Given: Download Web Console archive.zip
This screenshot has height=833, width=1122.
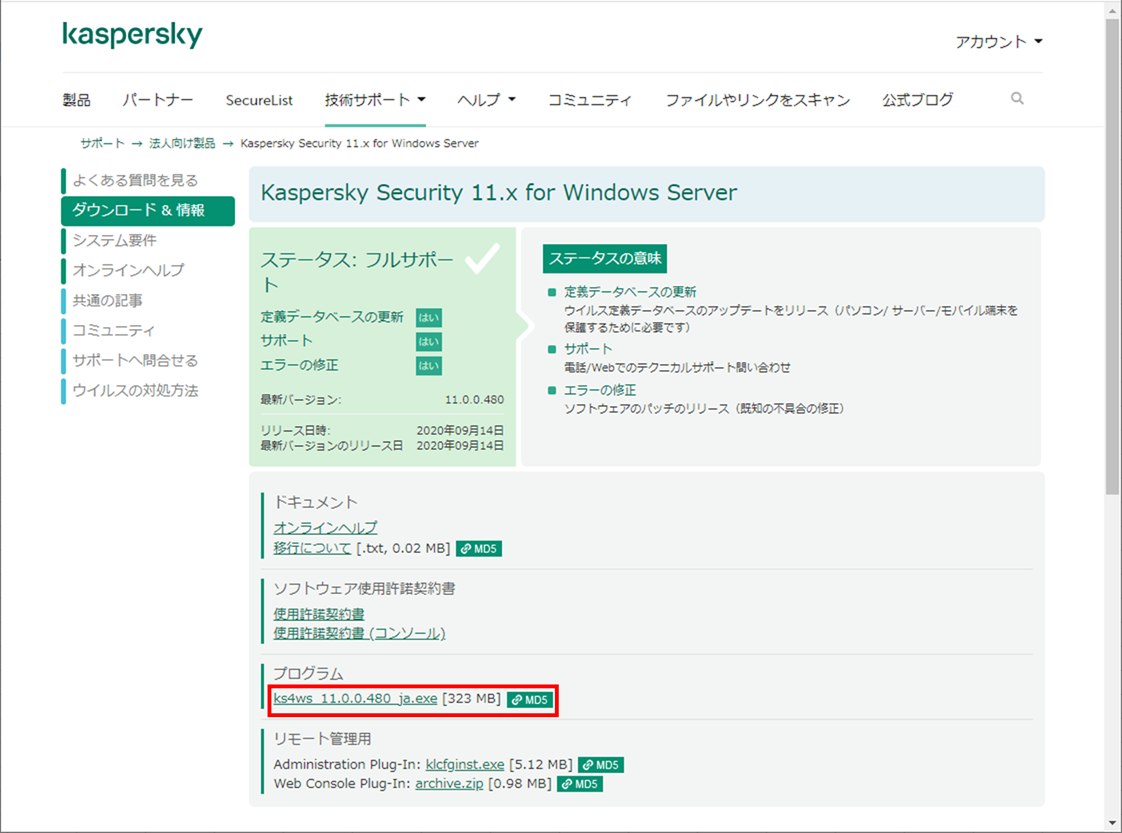Looking at the screenshot, I should point(449,784).
